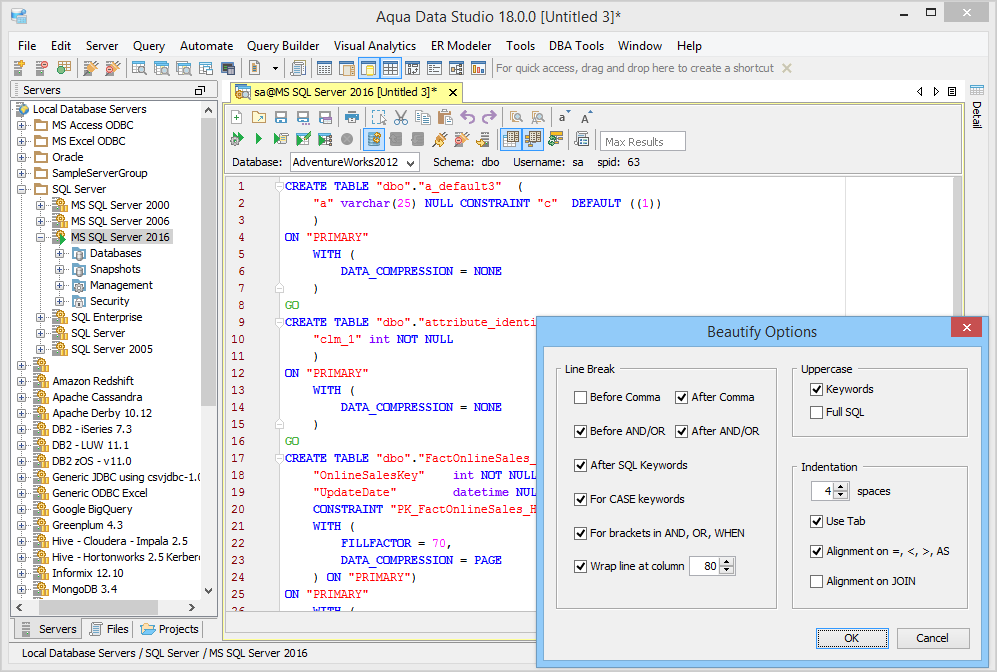Check the Full SQL uppercase option
Image resolution: width=997 pixels, height=672 pixels.
coord(817,412)
